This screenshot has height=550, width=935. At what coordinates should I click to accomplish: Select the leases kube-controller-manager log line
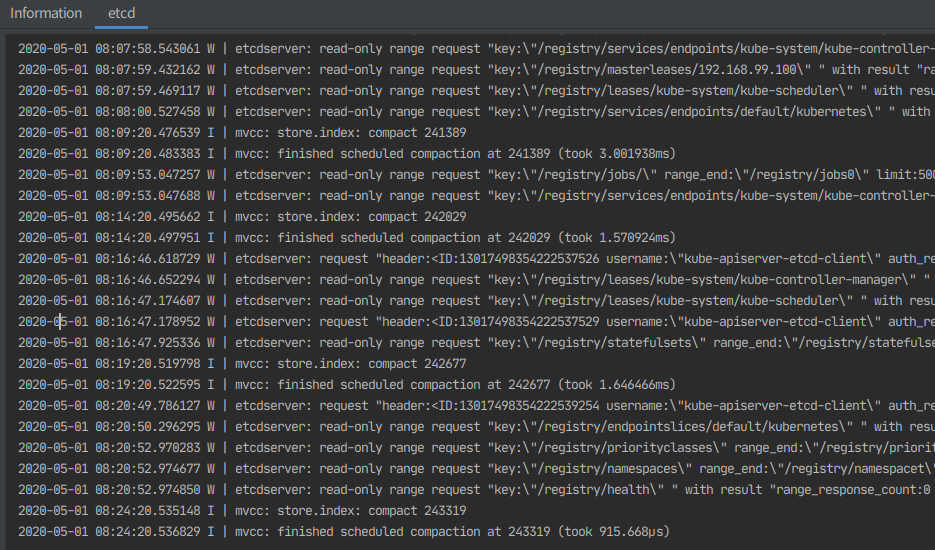coord(476,280)
